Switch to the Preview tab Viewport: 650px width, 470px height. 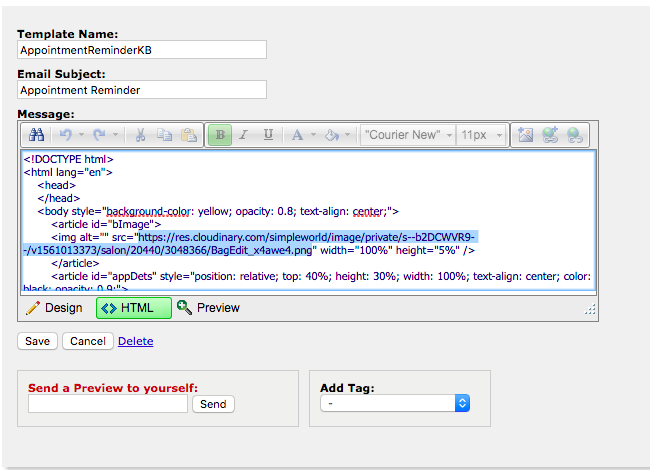(x=209, y=308)
